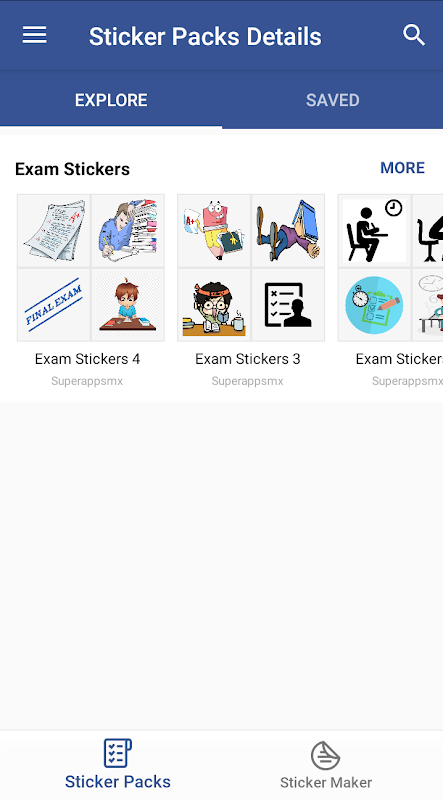This screenshot has height=800, width=443.
Task: Open the Sticker Maker icon
Action: tap(326, 755)
